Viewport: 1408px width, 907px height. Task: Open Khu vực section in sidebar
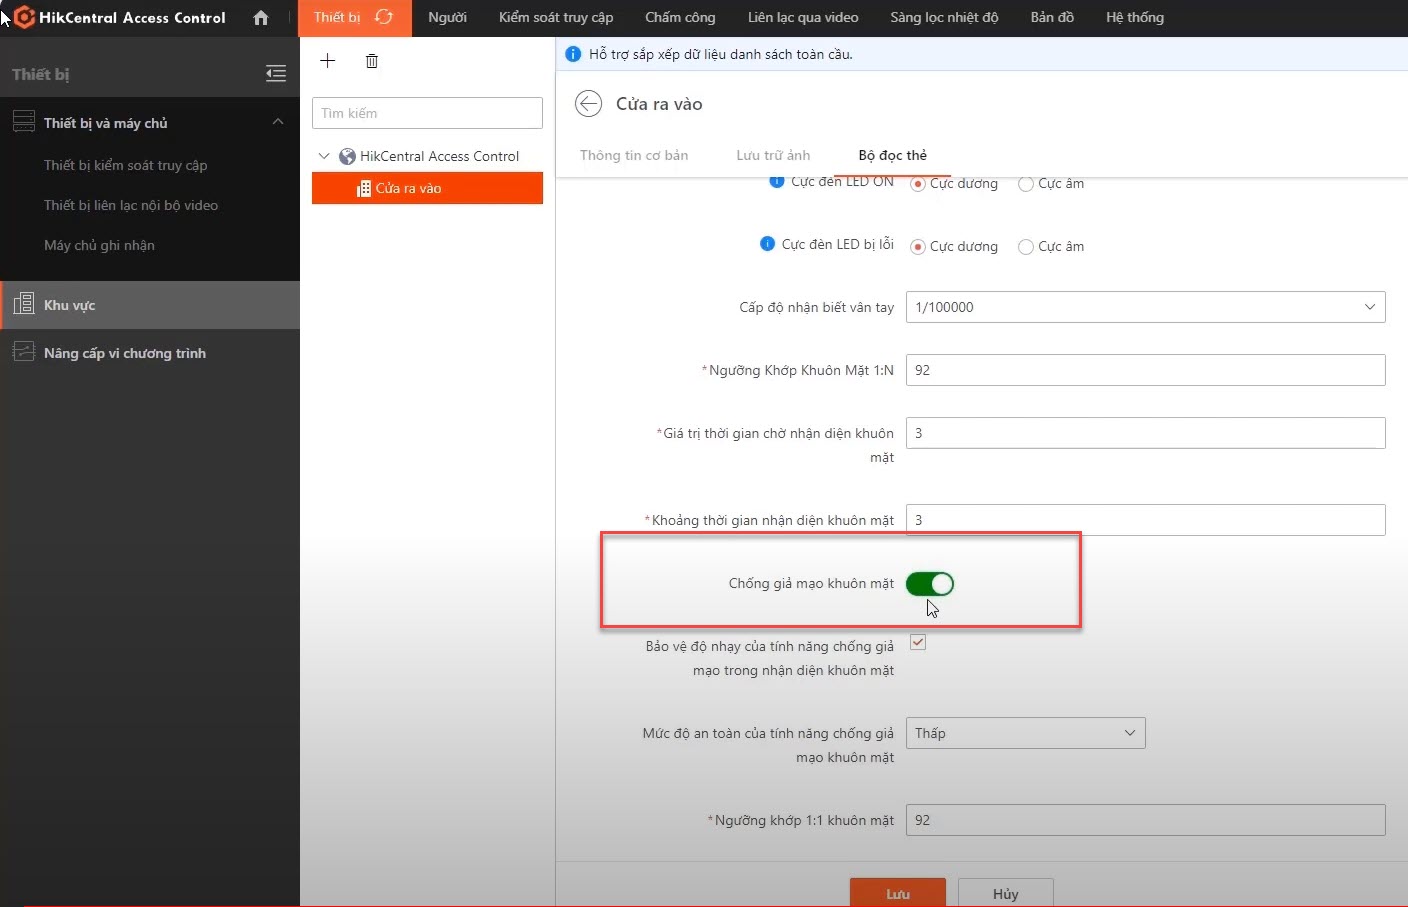[150, 305]
